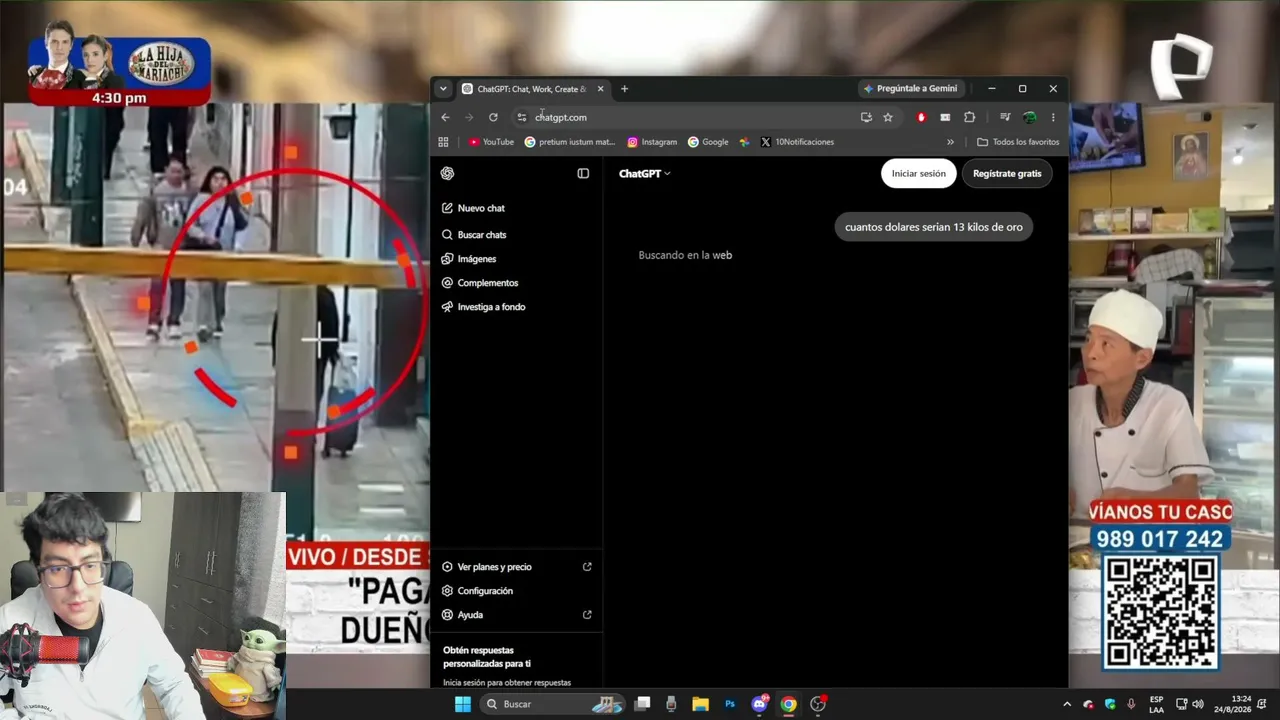Open the Chrome profile avatar
This screenshot has height=720, width=1280.
1029,117
